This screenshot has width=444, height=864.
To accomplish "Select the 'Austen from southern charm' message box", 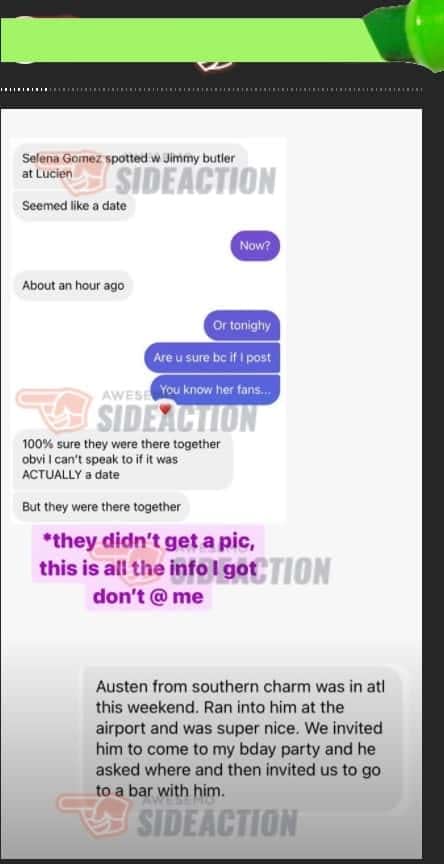I will [241, 739].
